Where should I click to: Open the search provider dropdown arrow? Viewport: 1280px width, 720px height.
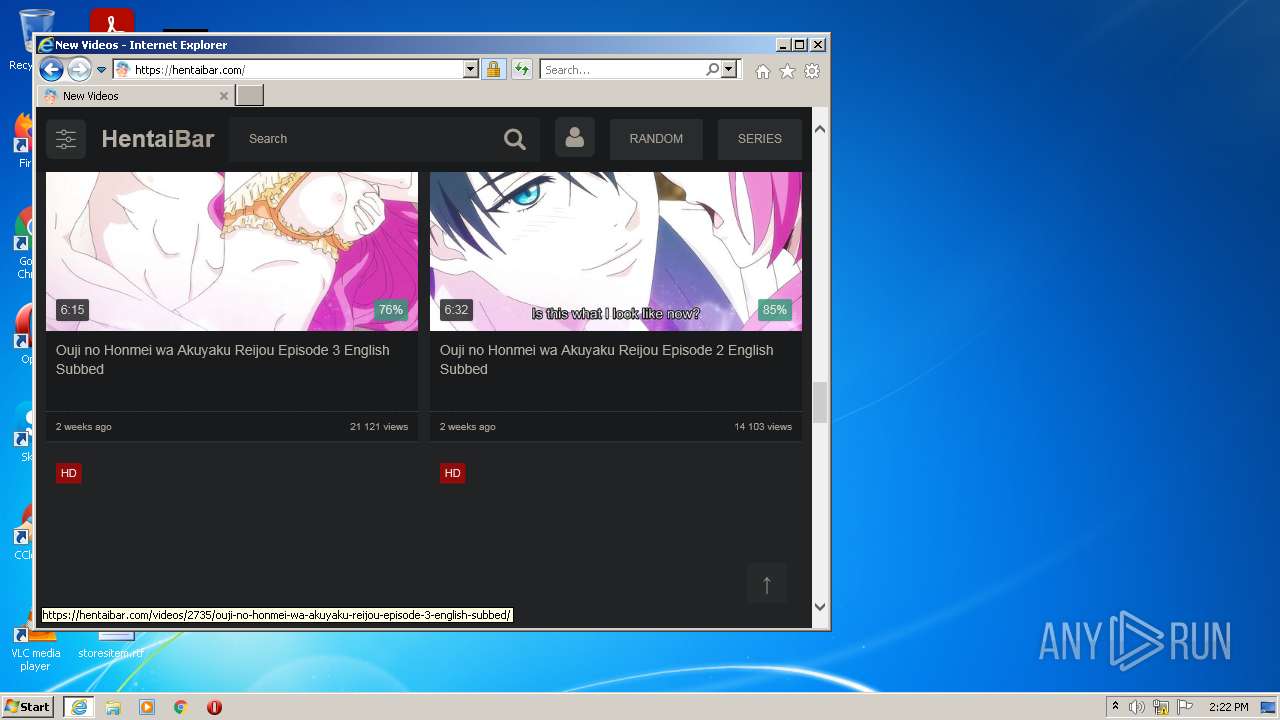(x=729, y=70)
